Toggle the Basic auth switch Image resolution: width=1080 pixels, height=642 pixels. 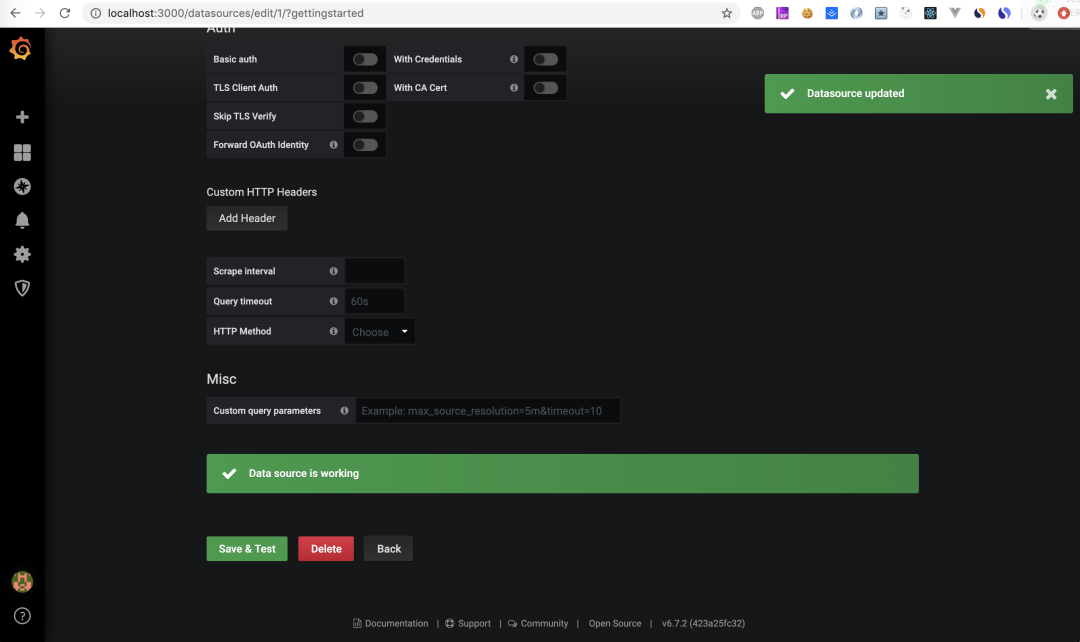(x=365, y=59)
